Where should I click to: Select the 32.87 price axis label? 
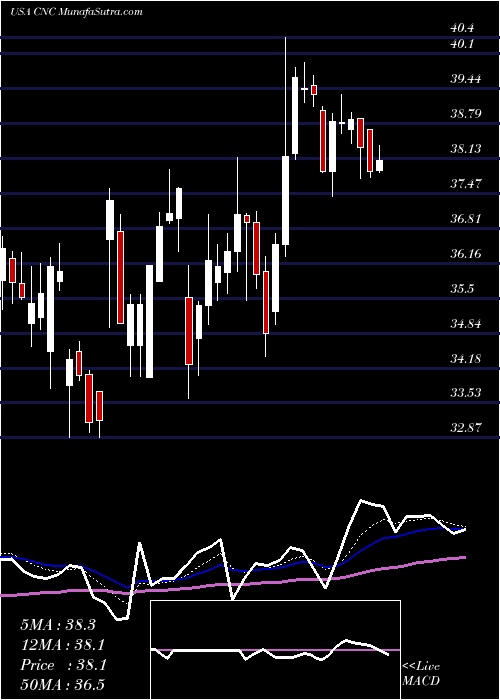[466, 428]
